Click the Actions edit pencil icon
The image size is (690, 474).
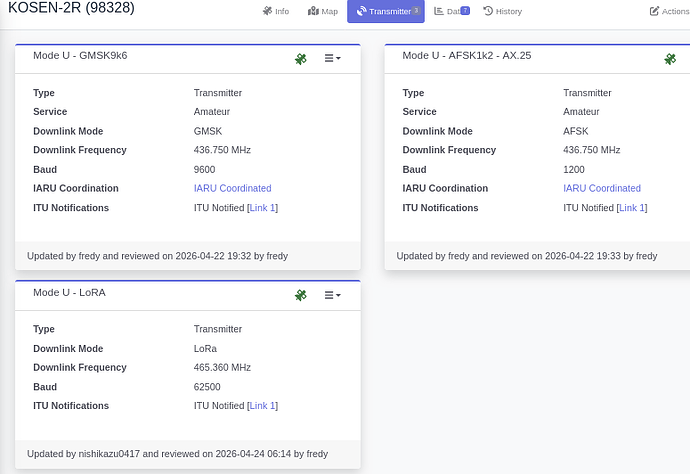coord(654,11)
